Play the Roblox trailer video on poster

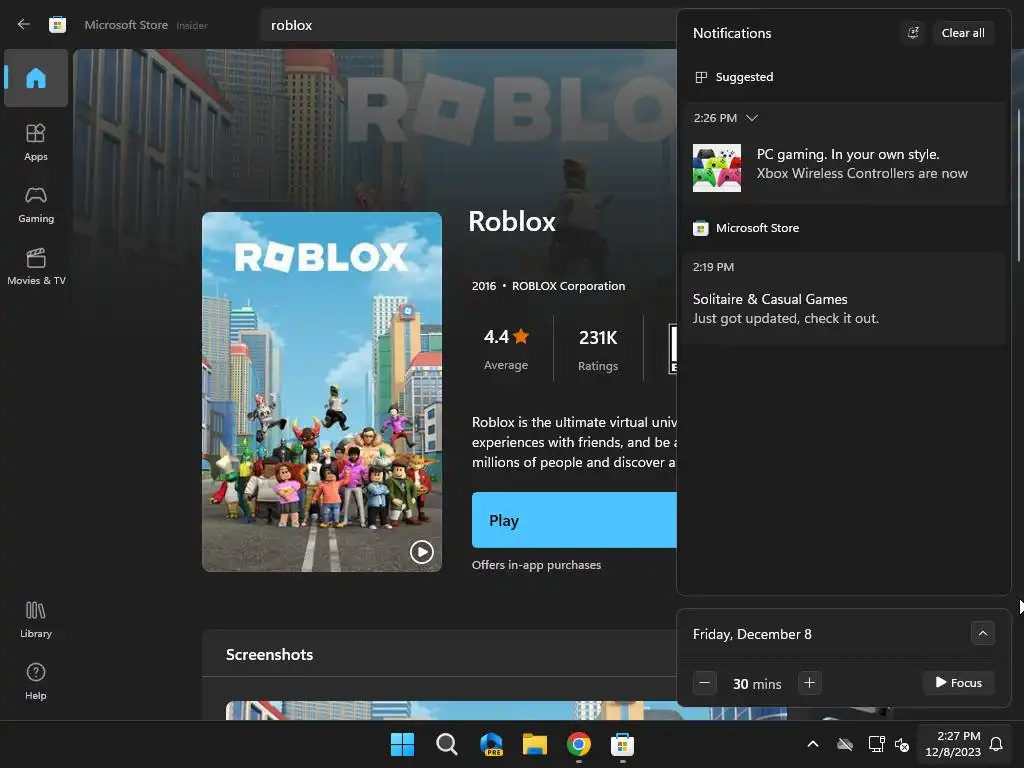421,552
